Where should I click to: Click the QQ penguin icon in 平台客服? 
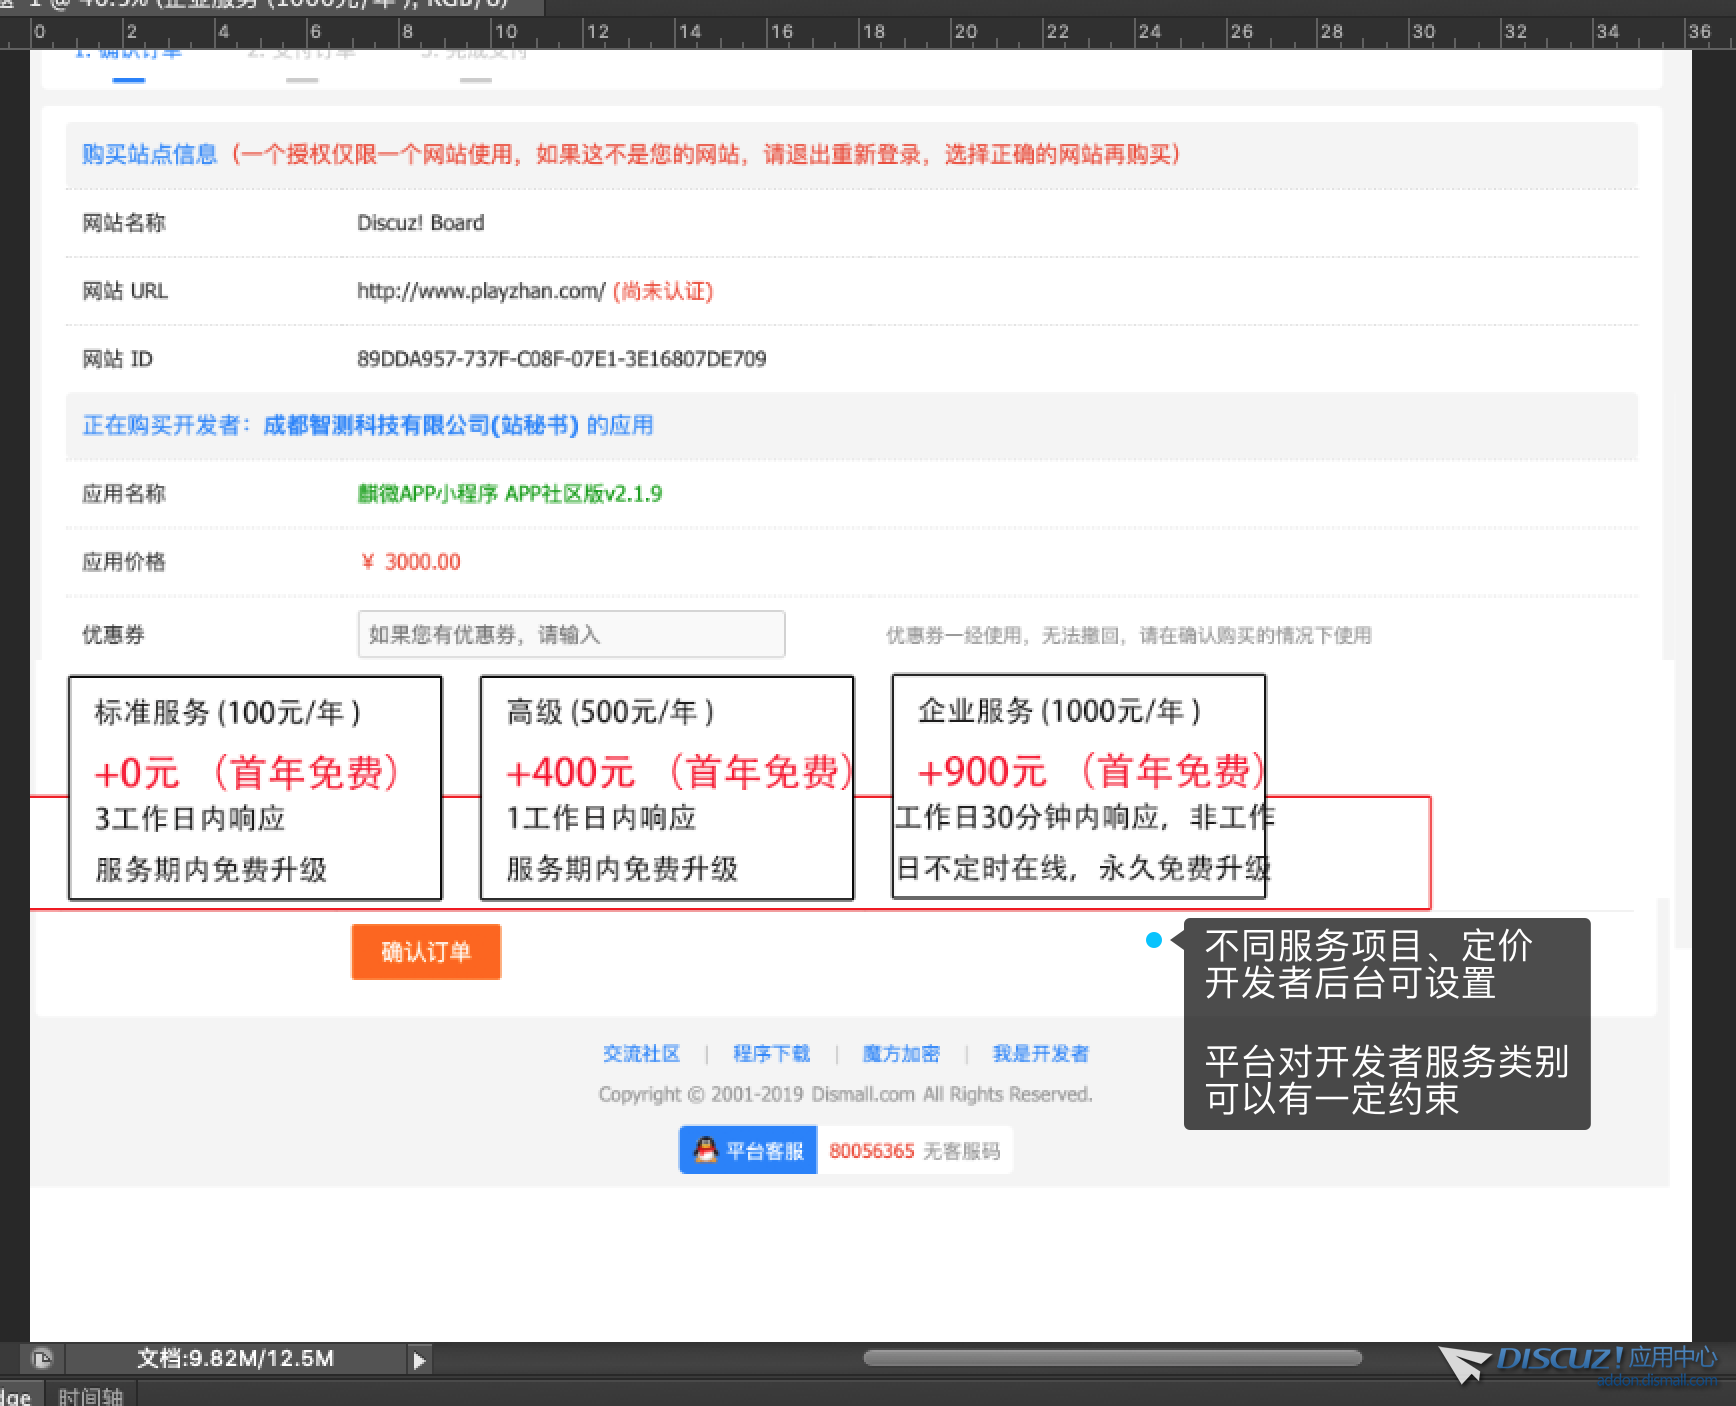tap(706, 1150)
